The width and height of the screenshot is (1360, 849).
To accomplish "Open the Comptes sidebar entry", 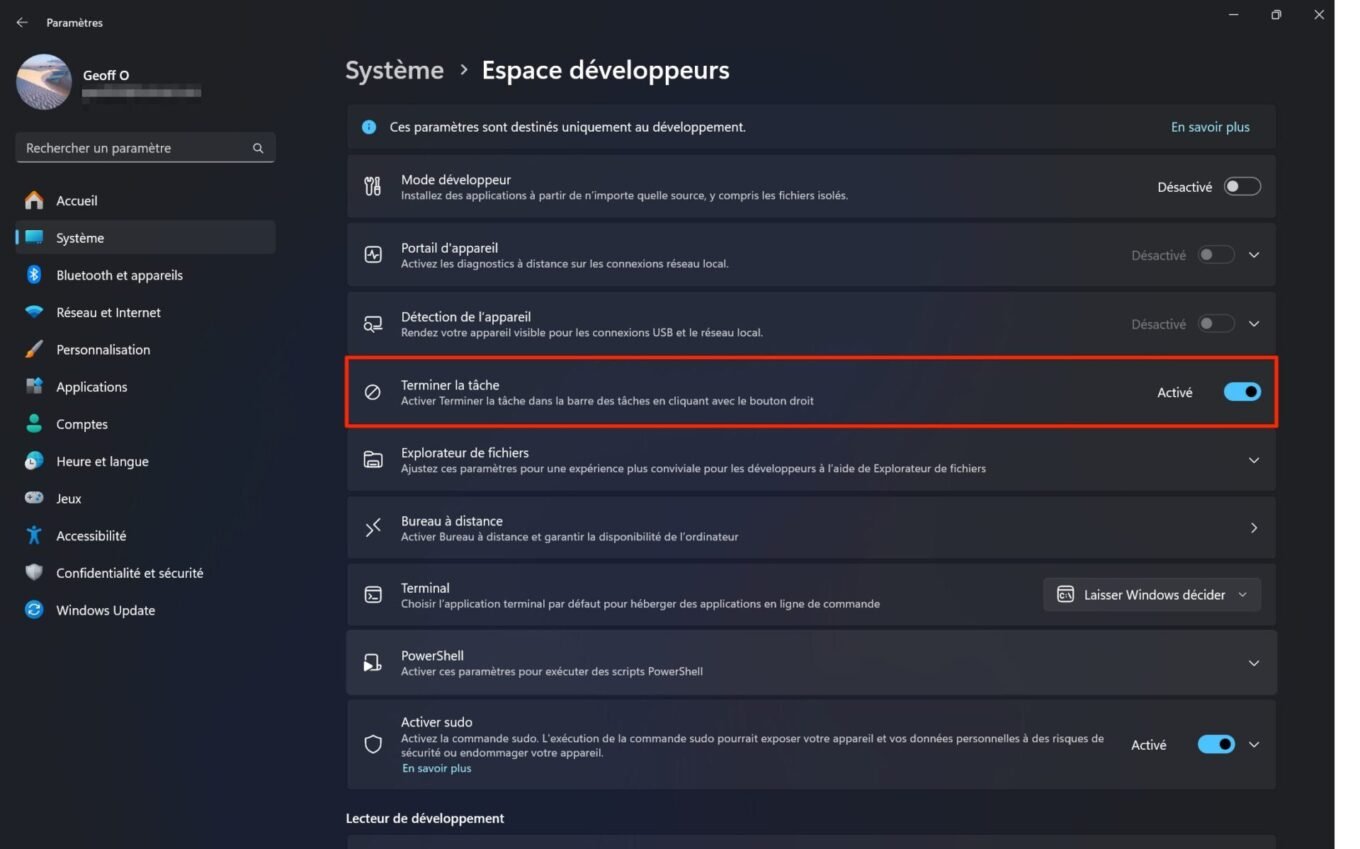I will (x=145, y=424).
